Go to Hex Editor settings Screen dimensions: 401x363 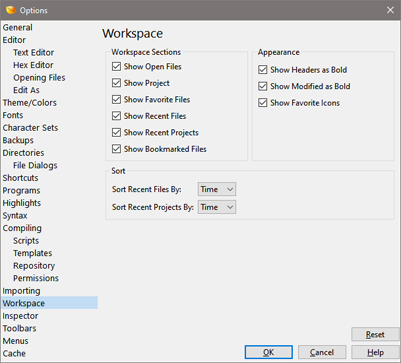pos(33,65)
